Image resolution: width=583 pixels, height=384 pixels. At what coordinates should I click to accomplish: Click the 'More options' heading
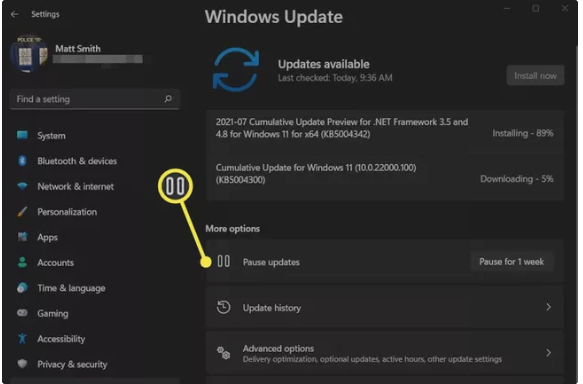point(232,229)
